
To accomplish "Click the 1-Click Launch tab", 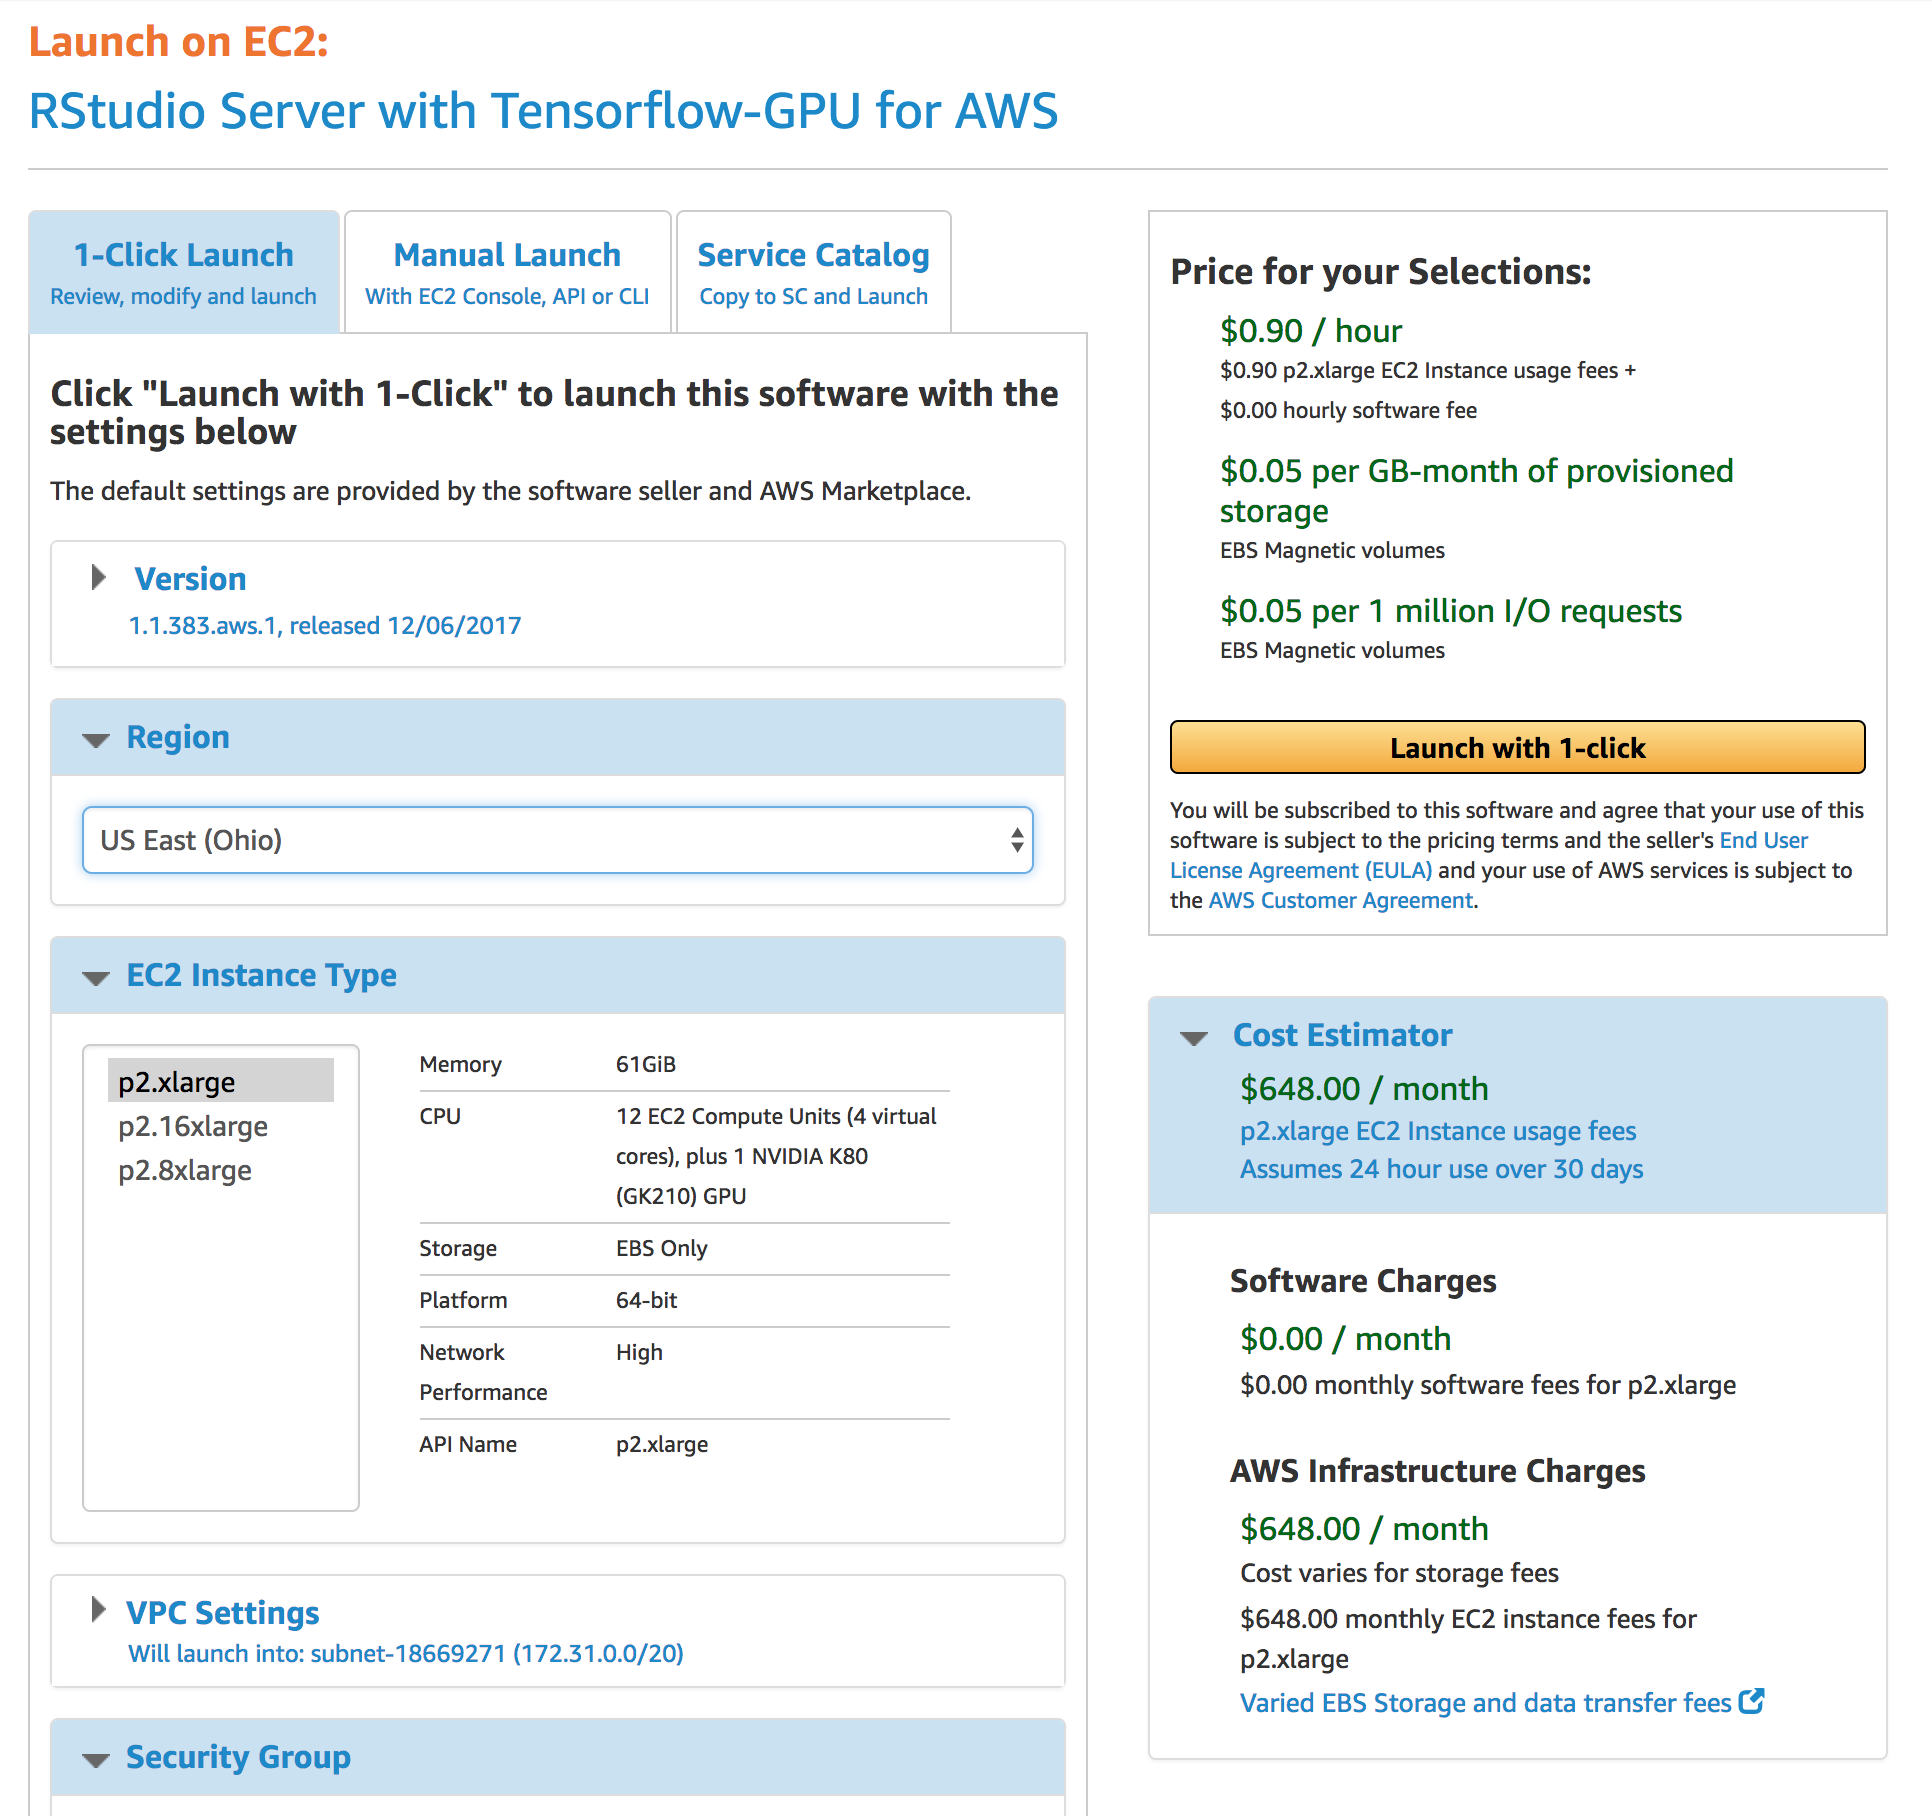I will tap(183, 271).
